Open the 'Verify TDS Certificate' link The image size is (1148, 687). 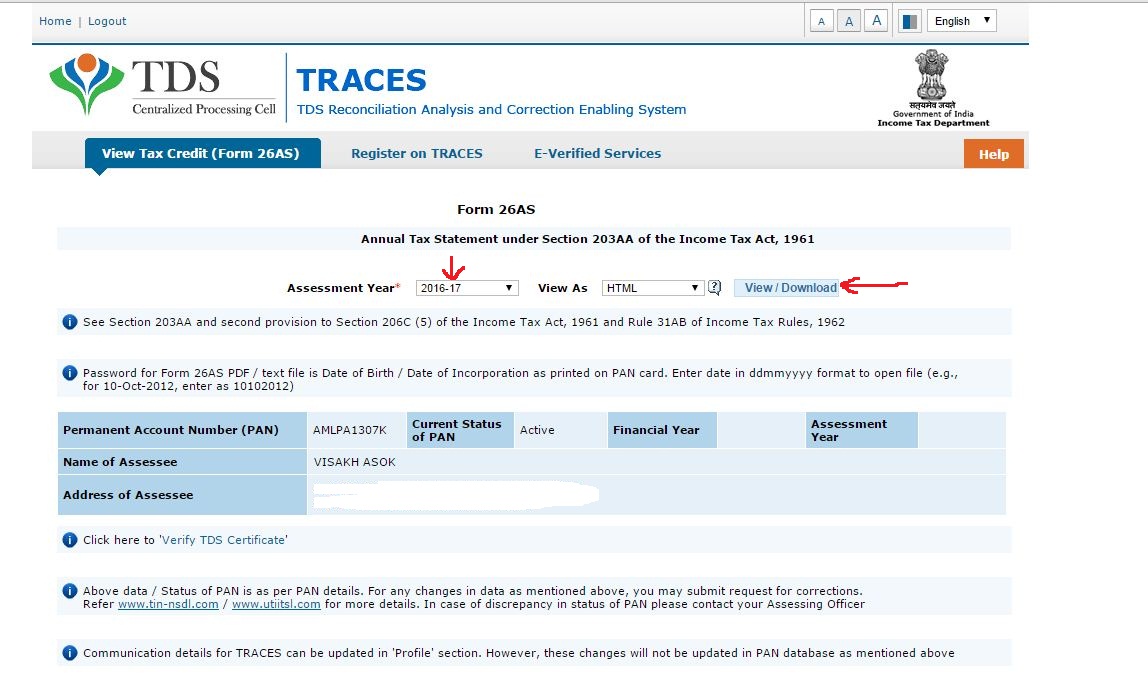pyautogui.click(x=223, y=540)
